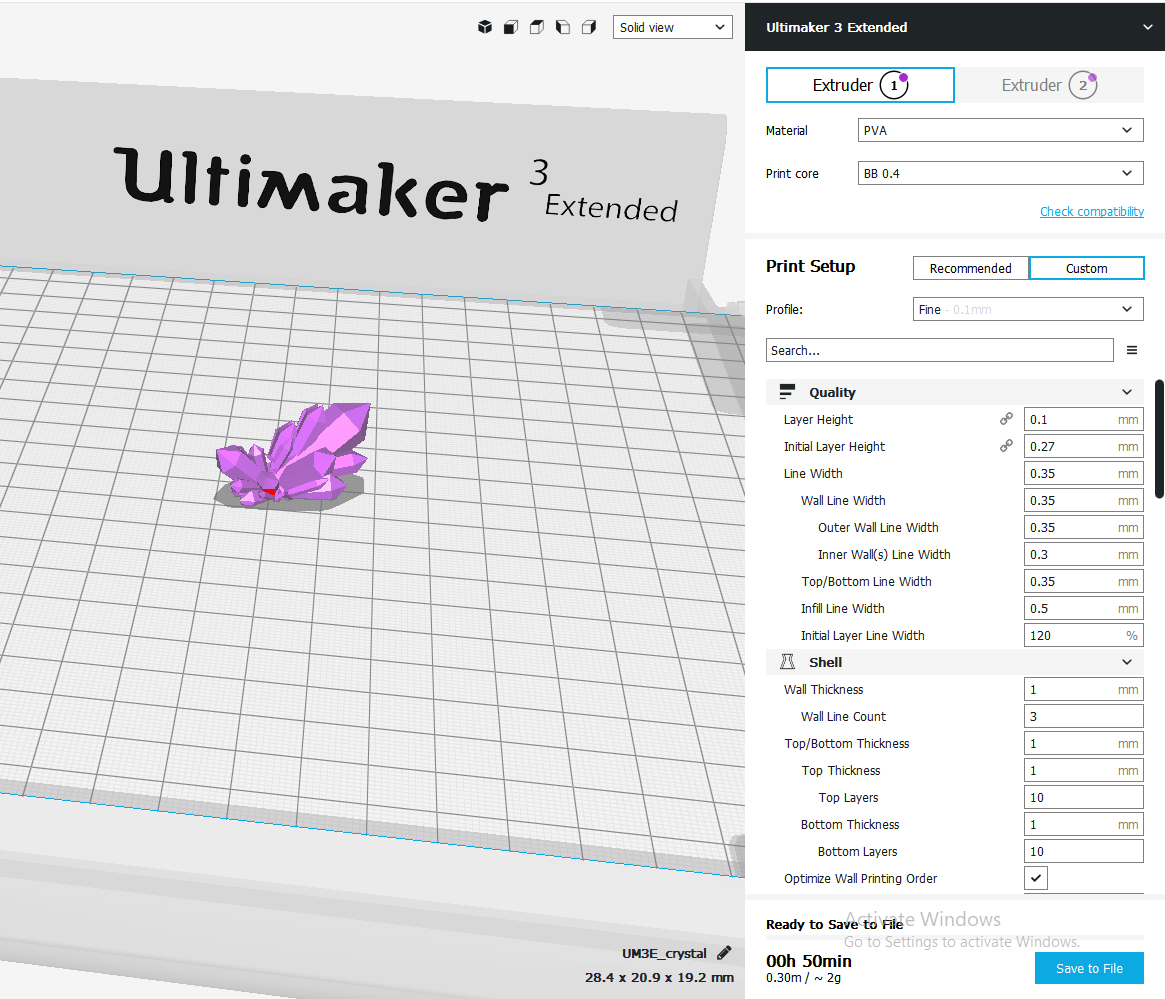Switch Print Setup to Custom mode

[1086, 268]
